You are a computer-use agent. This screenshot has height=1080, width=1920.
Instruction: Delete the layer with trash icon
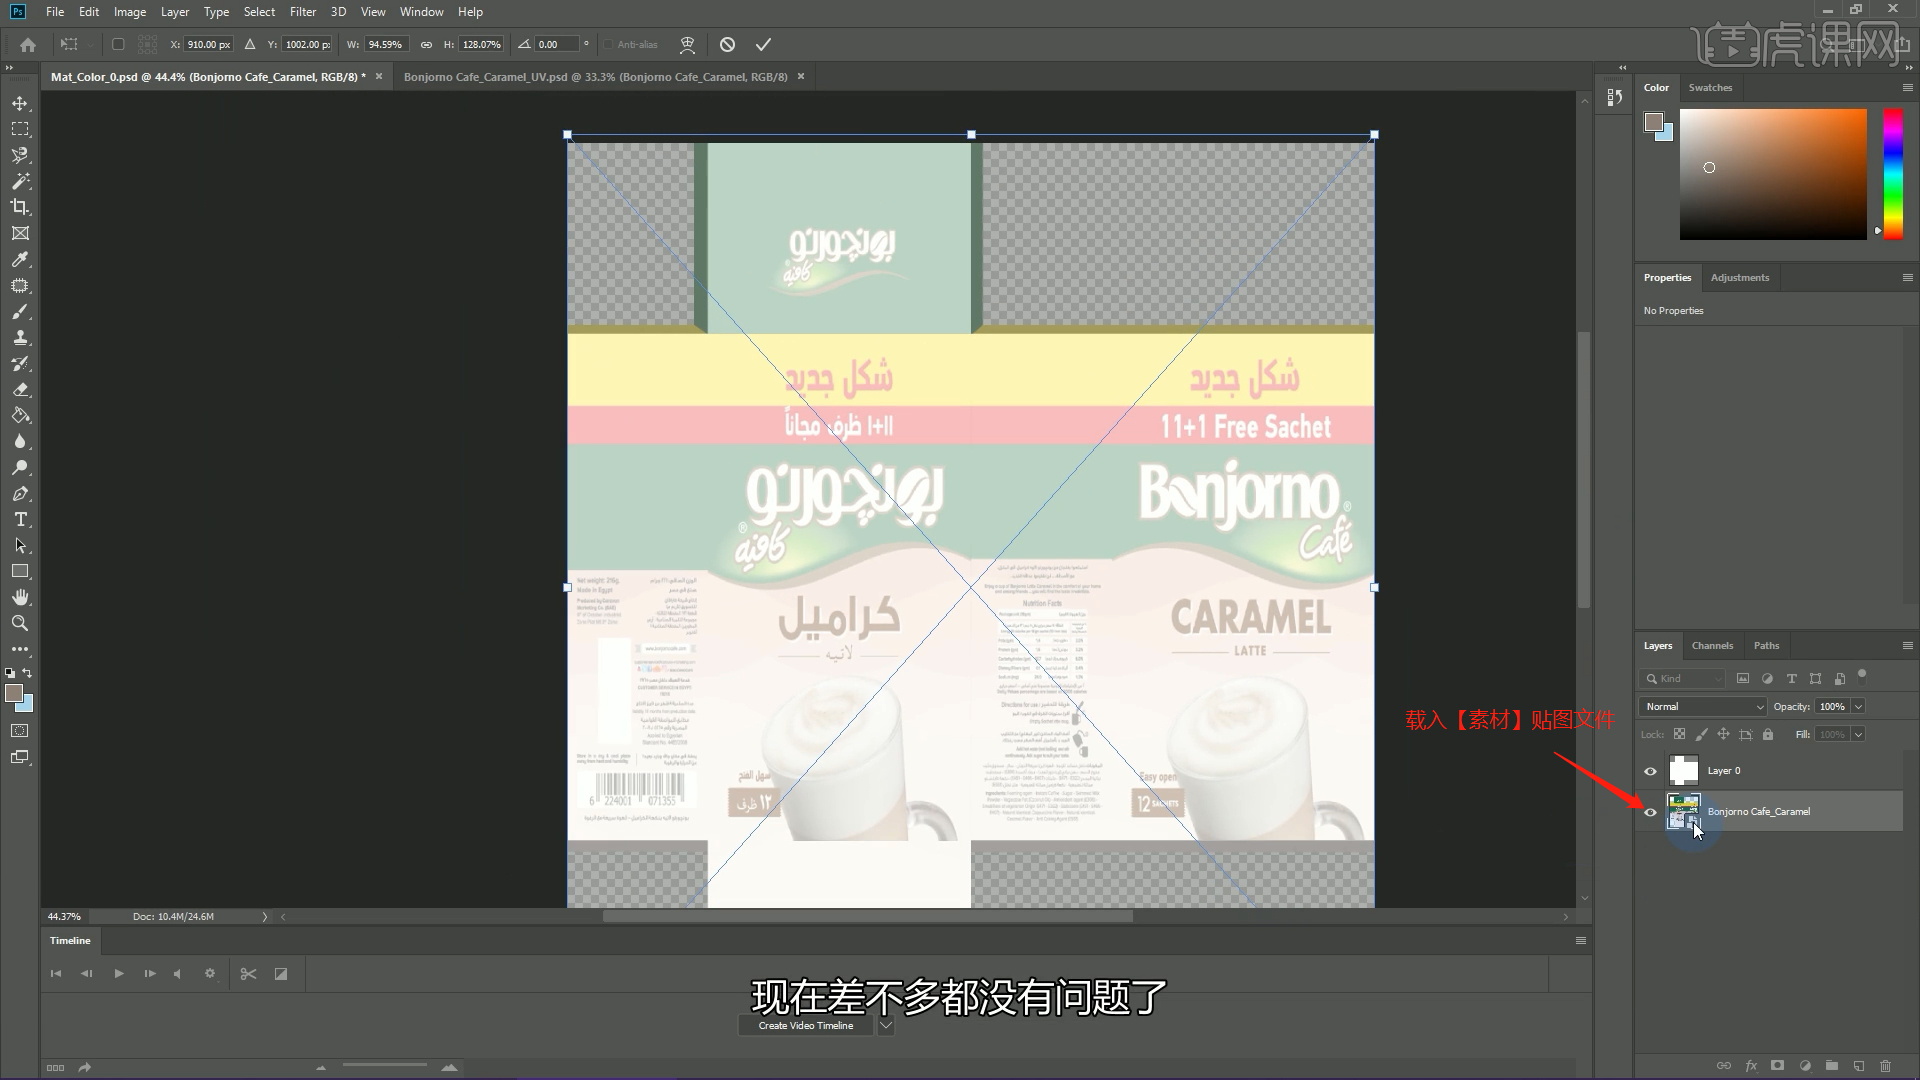pos(1885,1066)
